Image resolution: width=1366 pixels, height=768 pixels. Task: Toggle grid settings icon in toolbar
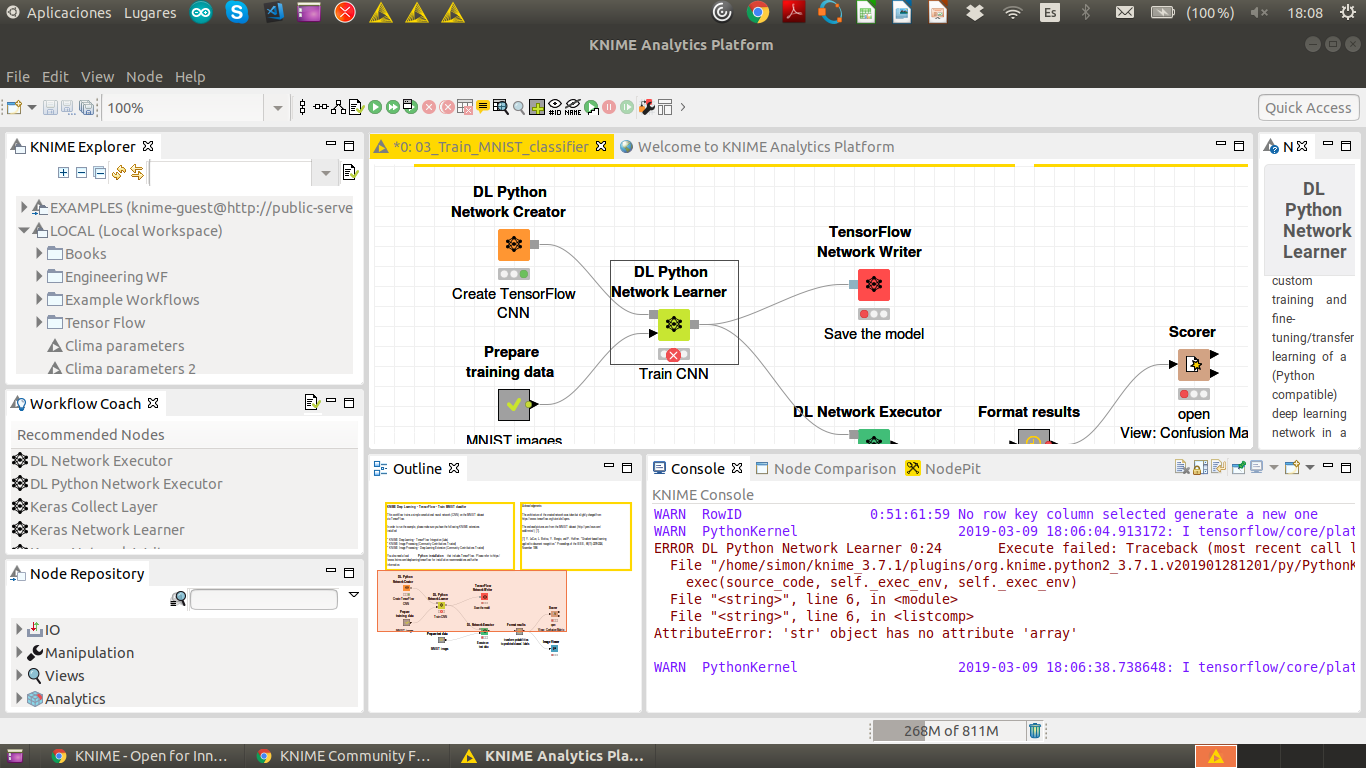pyautogui.click(x=537, y=107)
